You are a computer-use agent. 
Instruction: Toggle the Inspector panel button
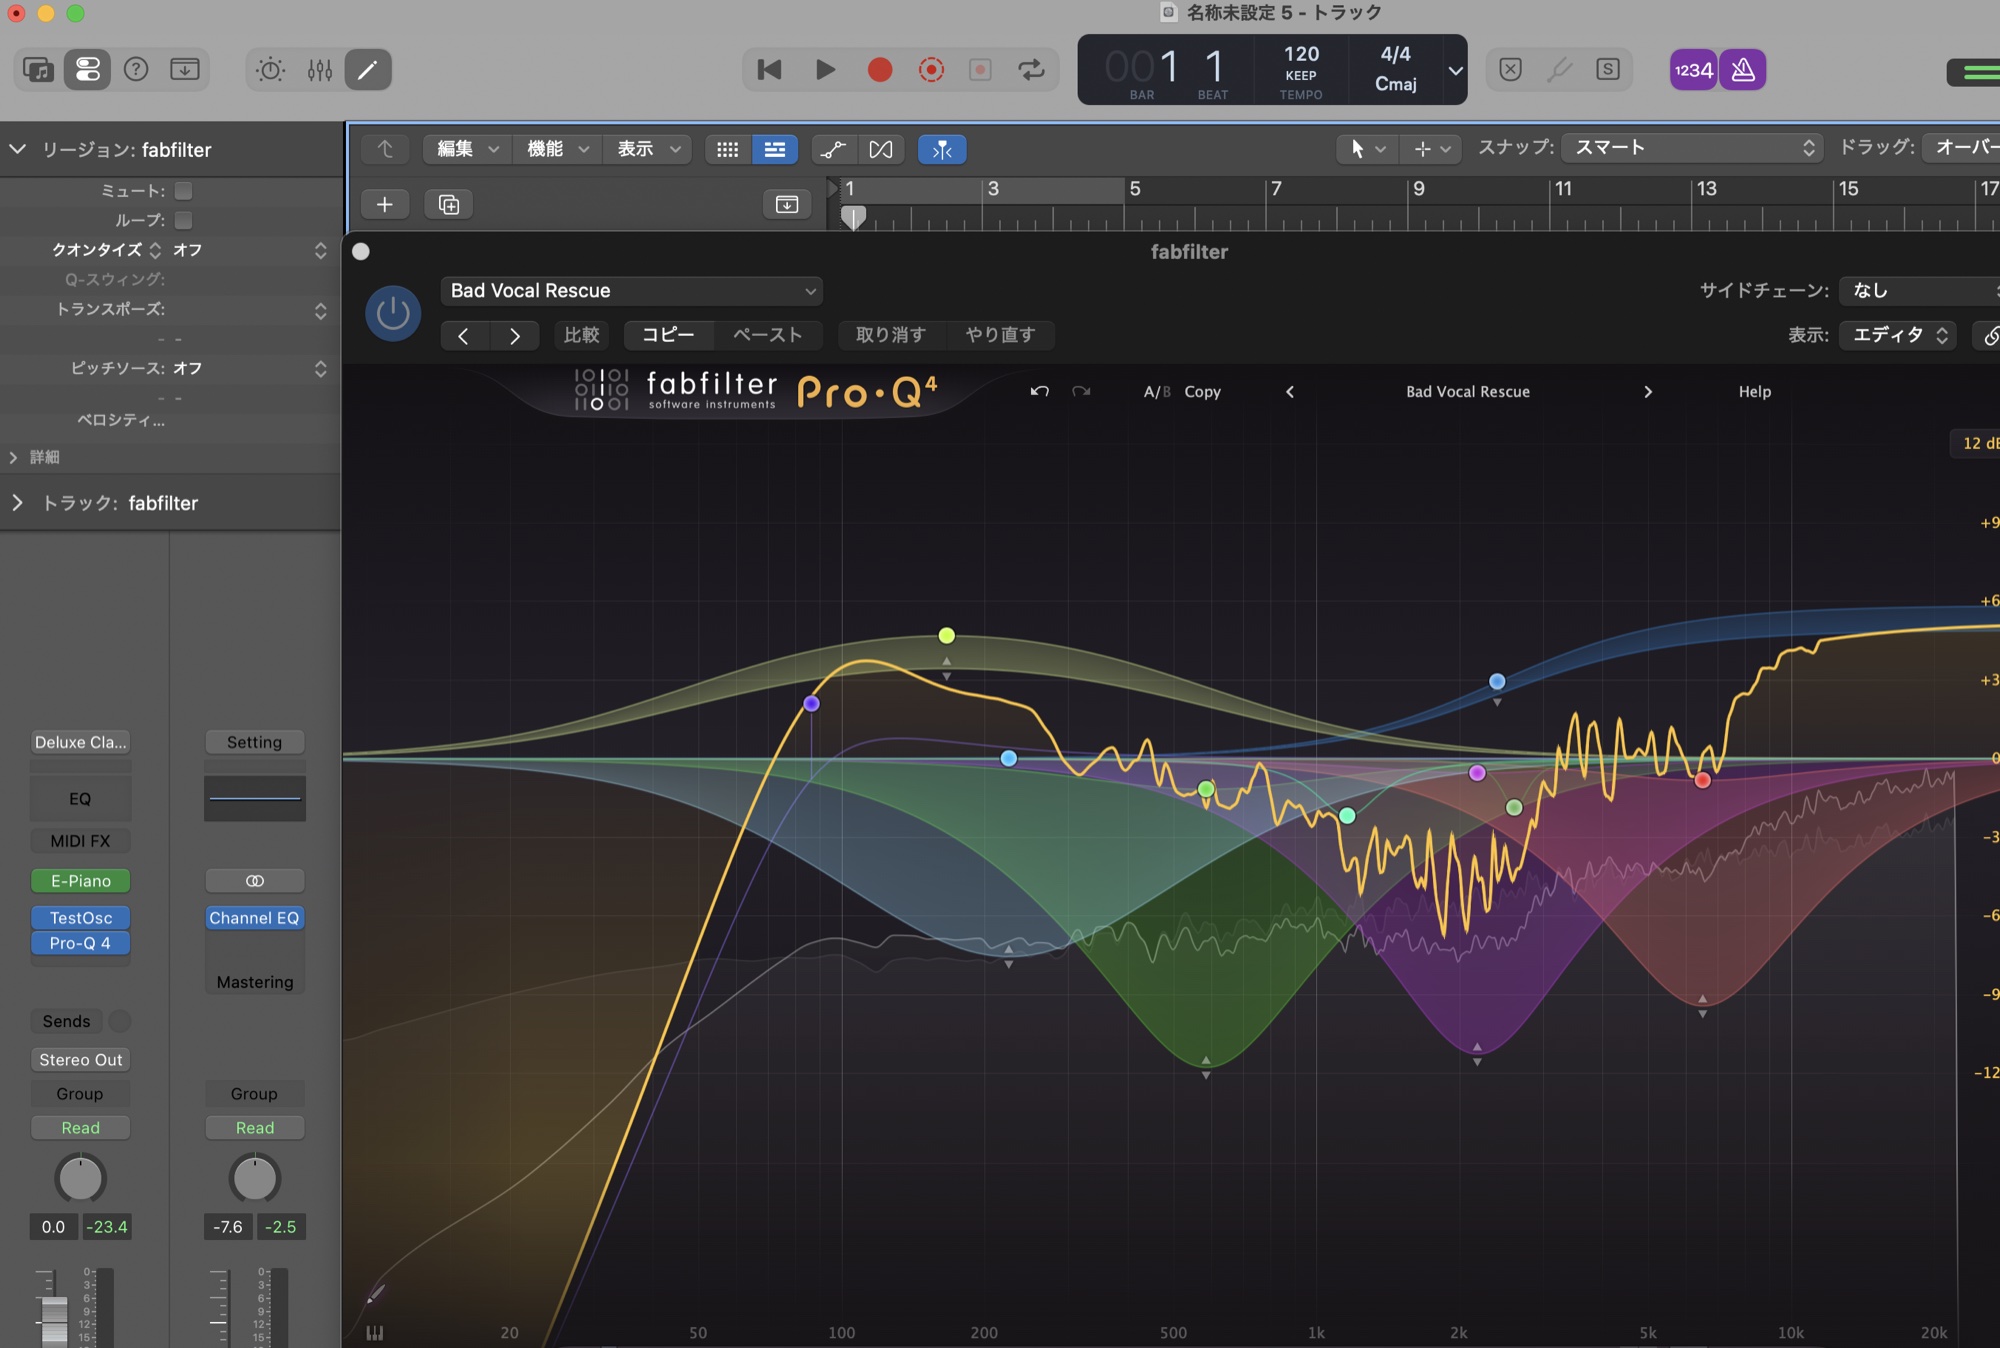pos(88,70)
